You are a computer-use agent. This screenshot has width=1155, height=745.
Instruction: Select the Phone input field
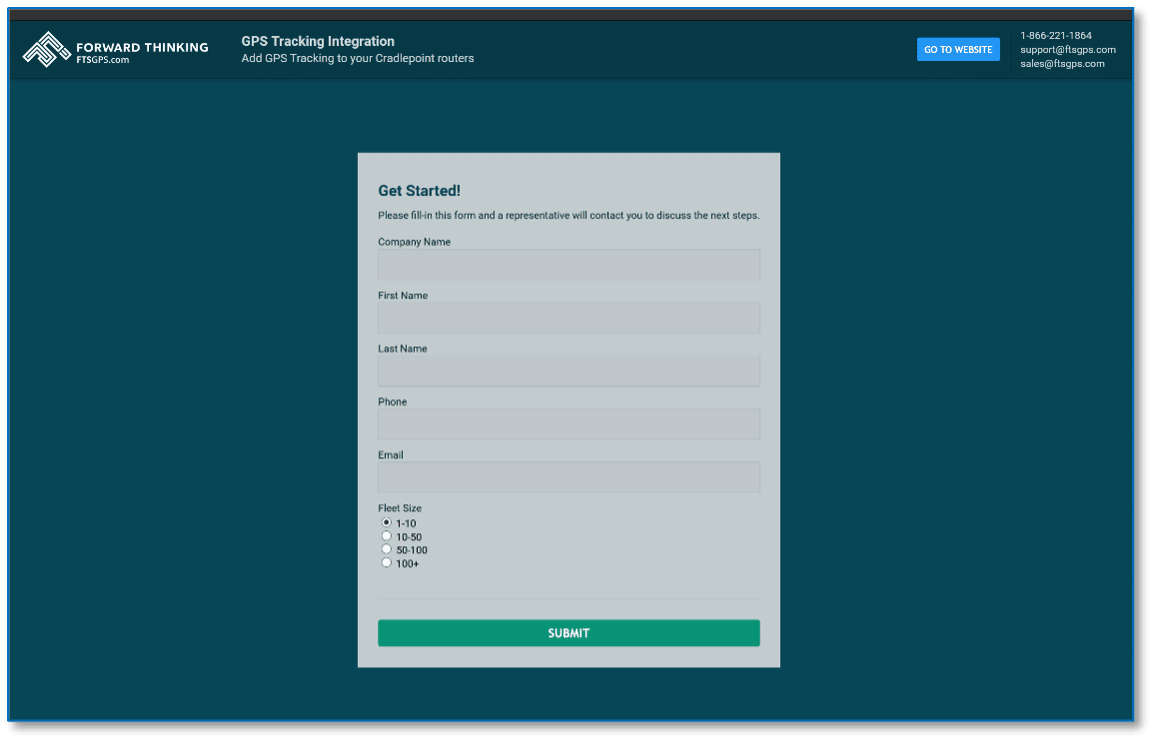568,423
